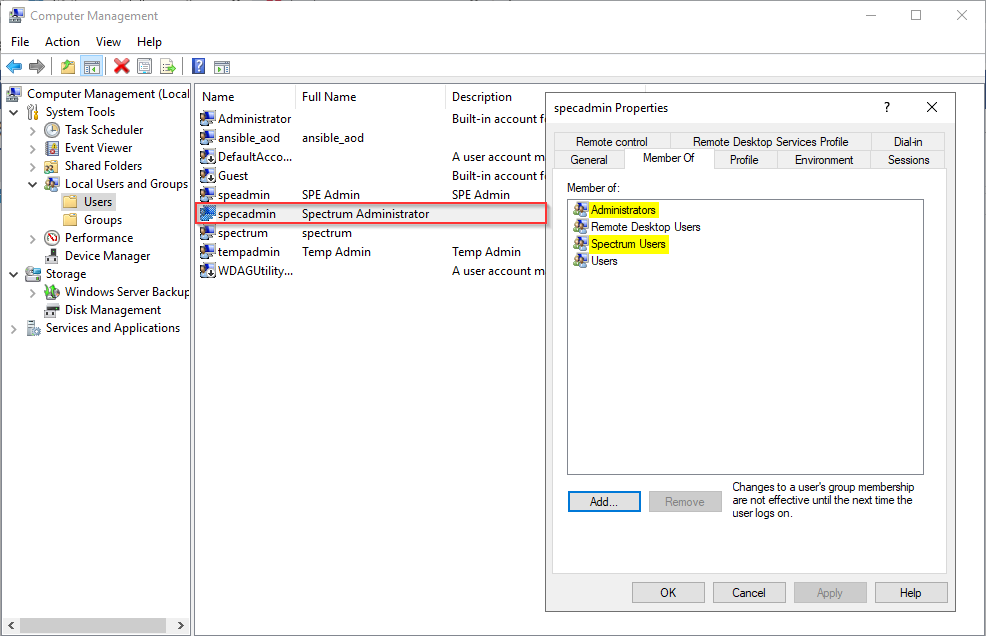Click the Up one level folder icon

pos(67,67)
